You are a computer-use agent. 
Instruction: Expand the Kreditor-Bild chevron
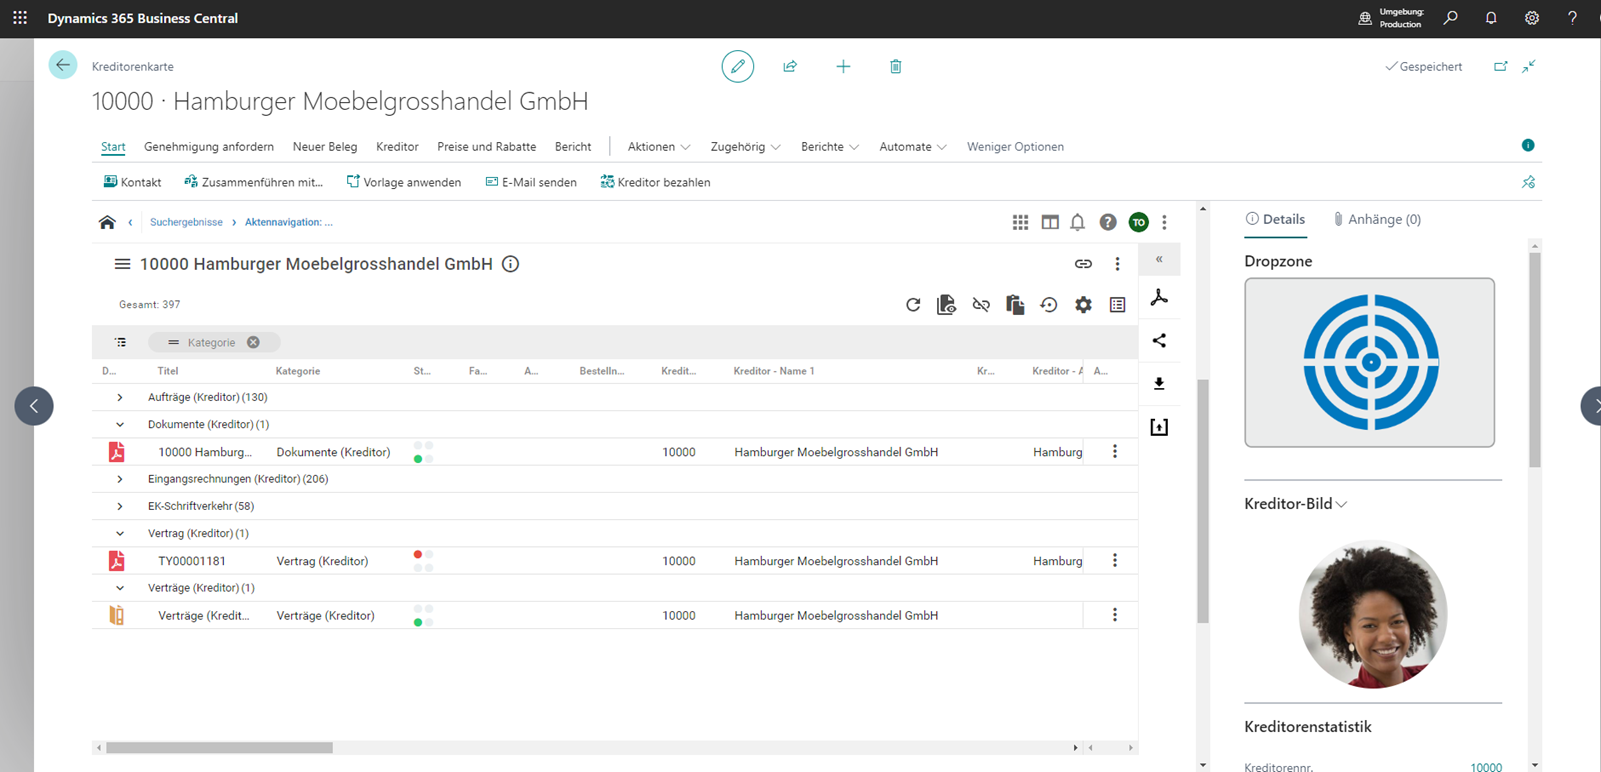tap(1342, 504)
